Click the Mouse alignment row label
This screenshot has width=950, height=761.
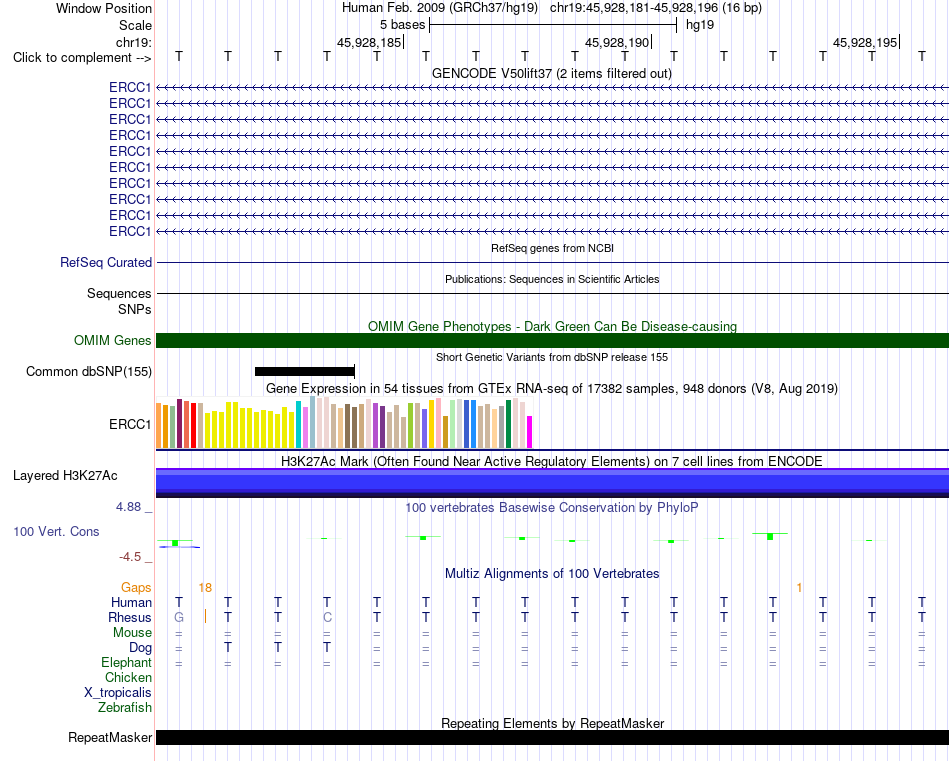click(x=132, y=633)
